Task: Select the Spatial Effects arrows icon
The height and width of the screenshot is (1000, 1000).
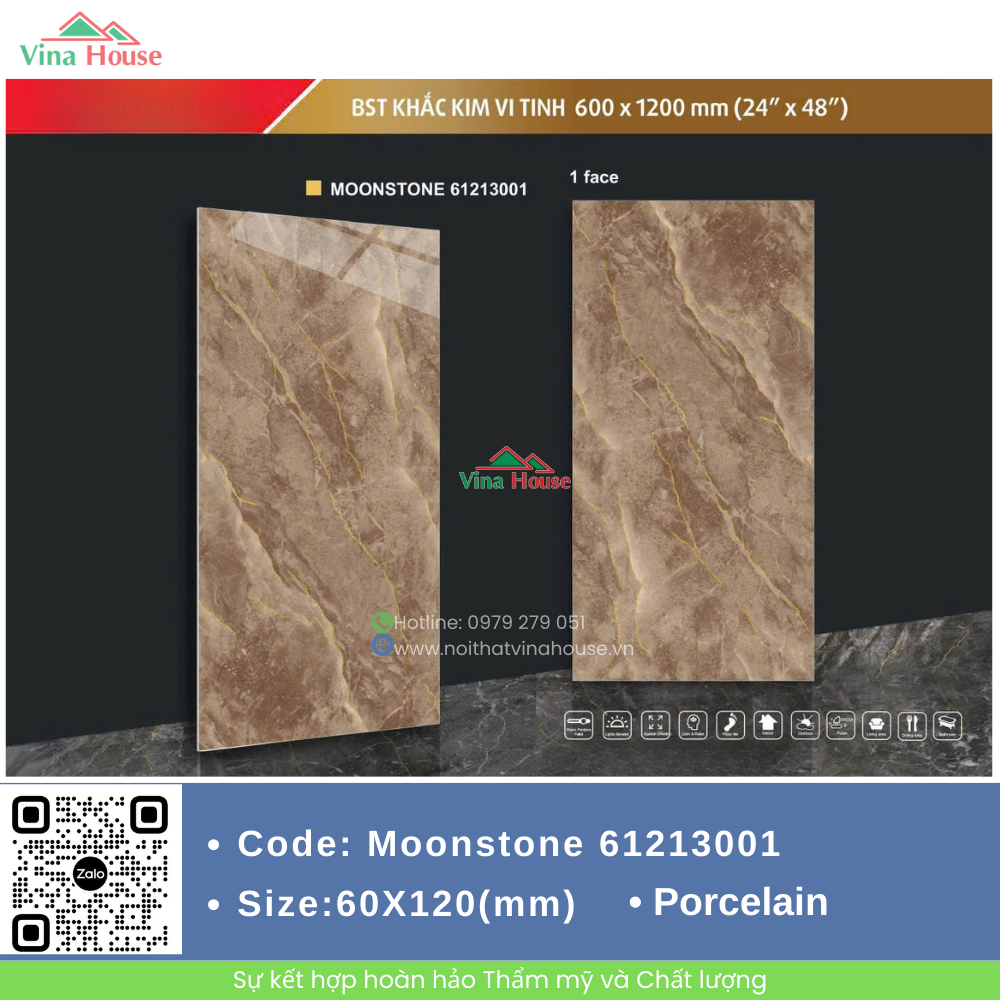Action: click(655, 725)
